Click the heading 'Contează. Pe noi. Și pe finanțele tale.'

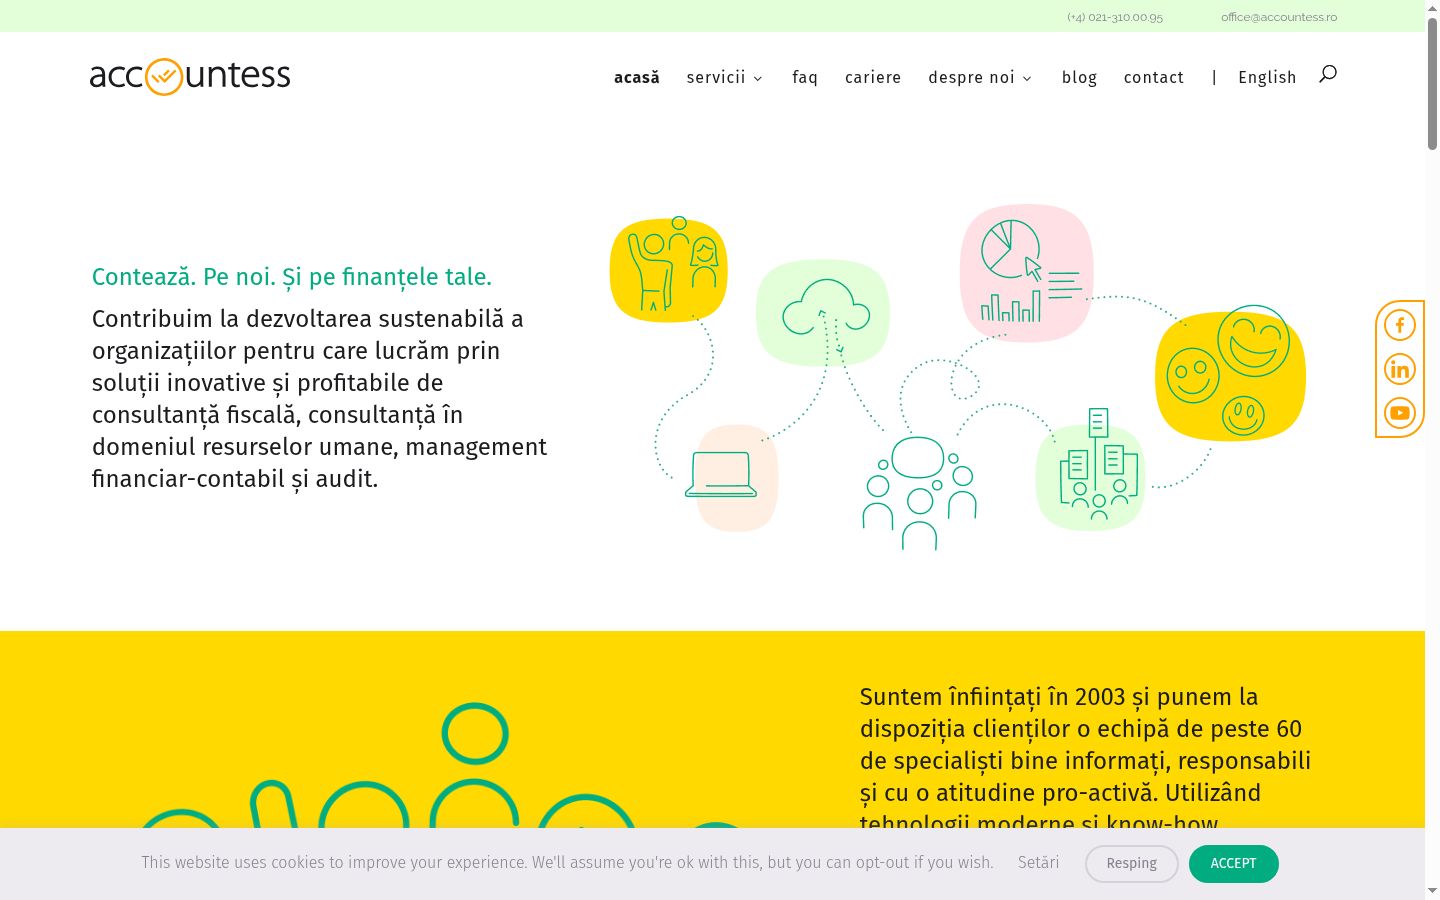[292, 277]
